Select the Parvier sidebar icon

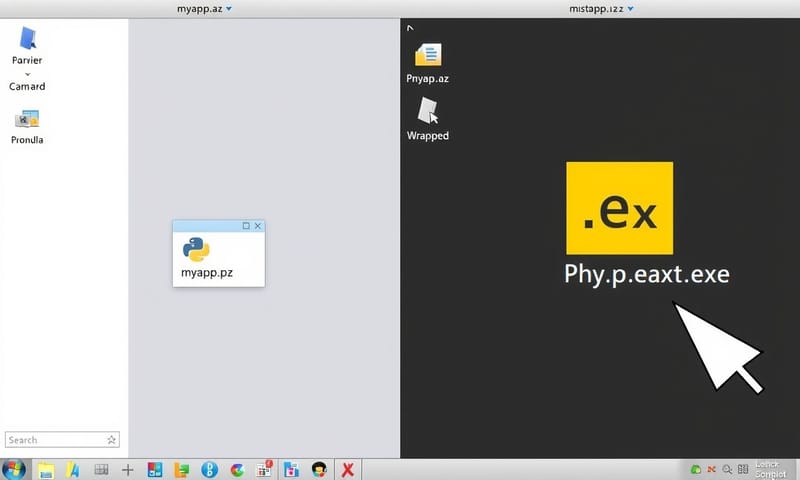tap(28, 39)
